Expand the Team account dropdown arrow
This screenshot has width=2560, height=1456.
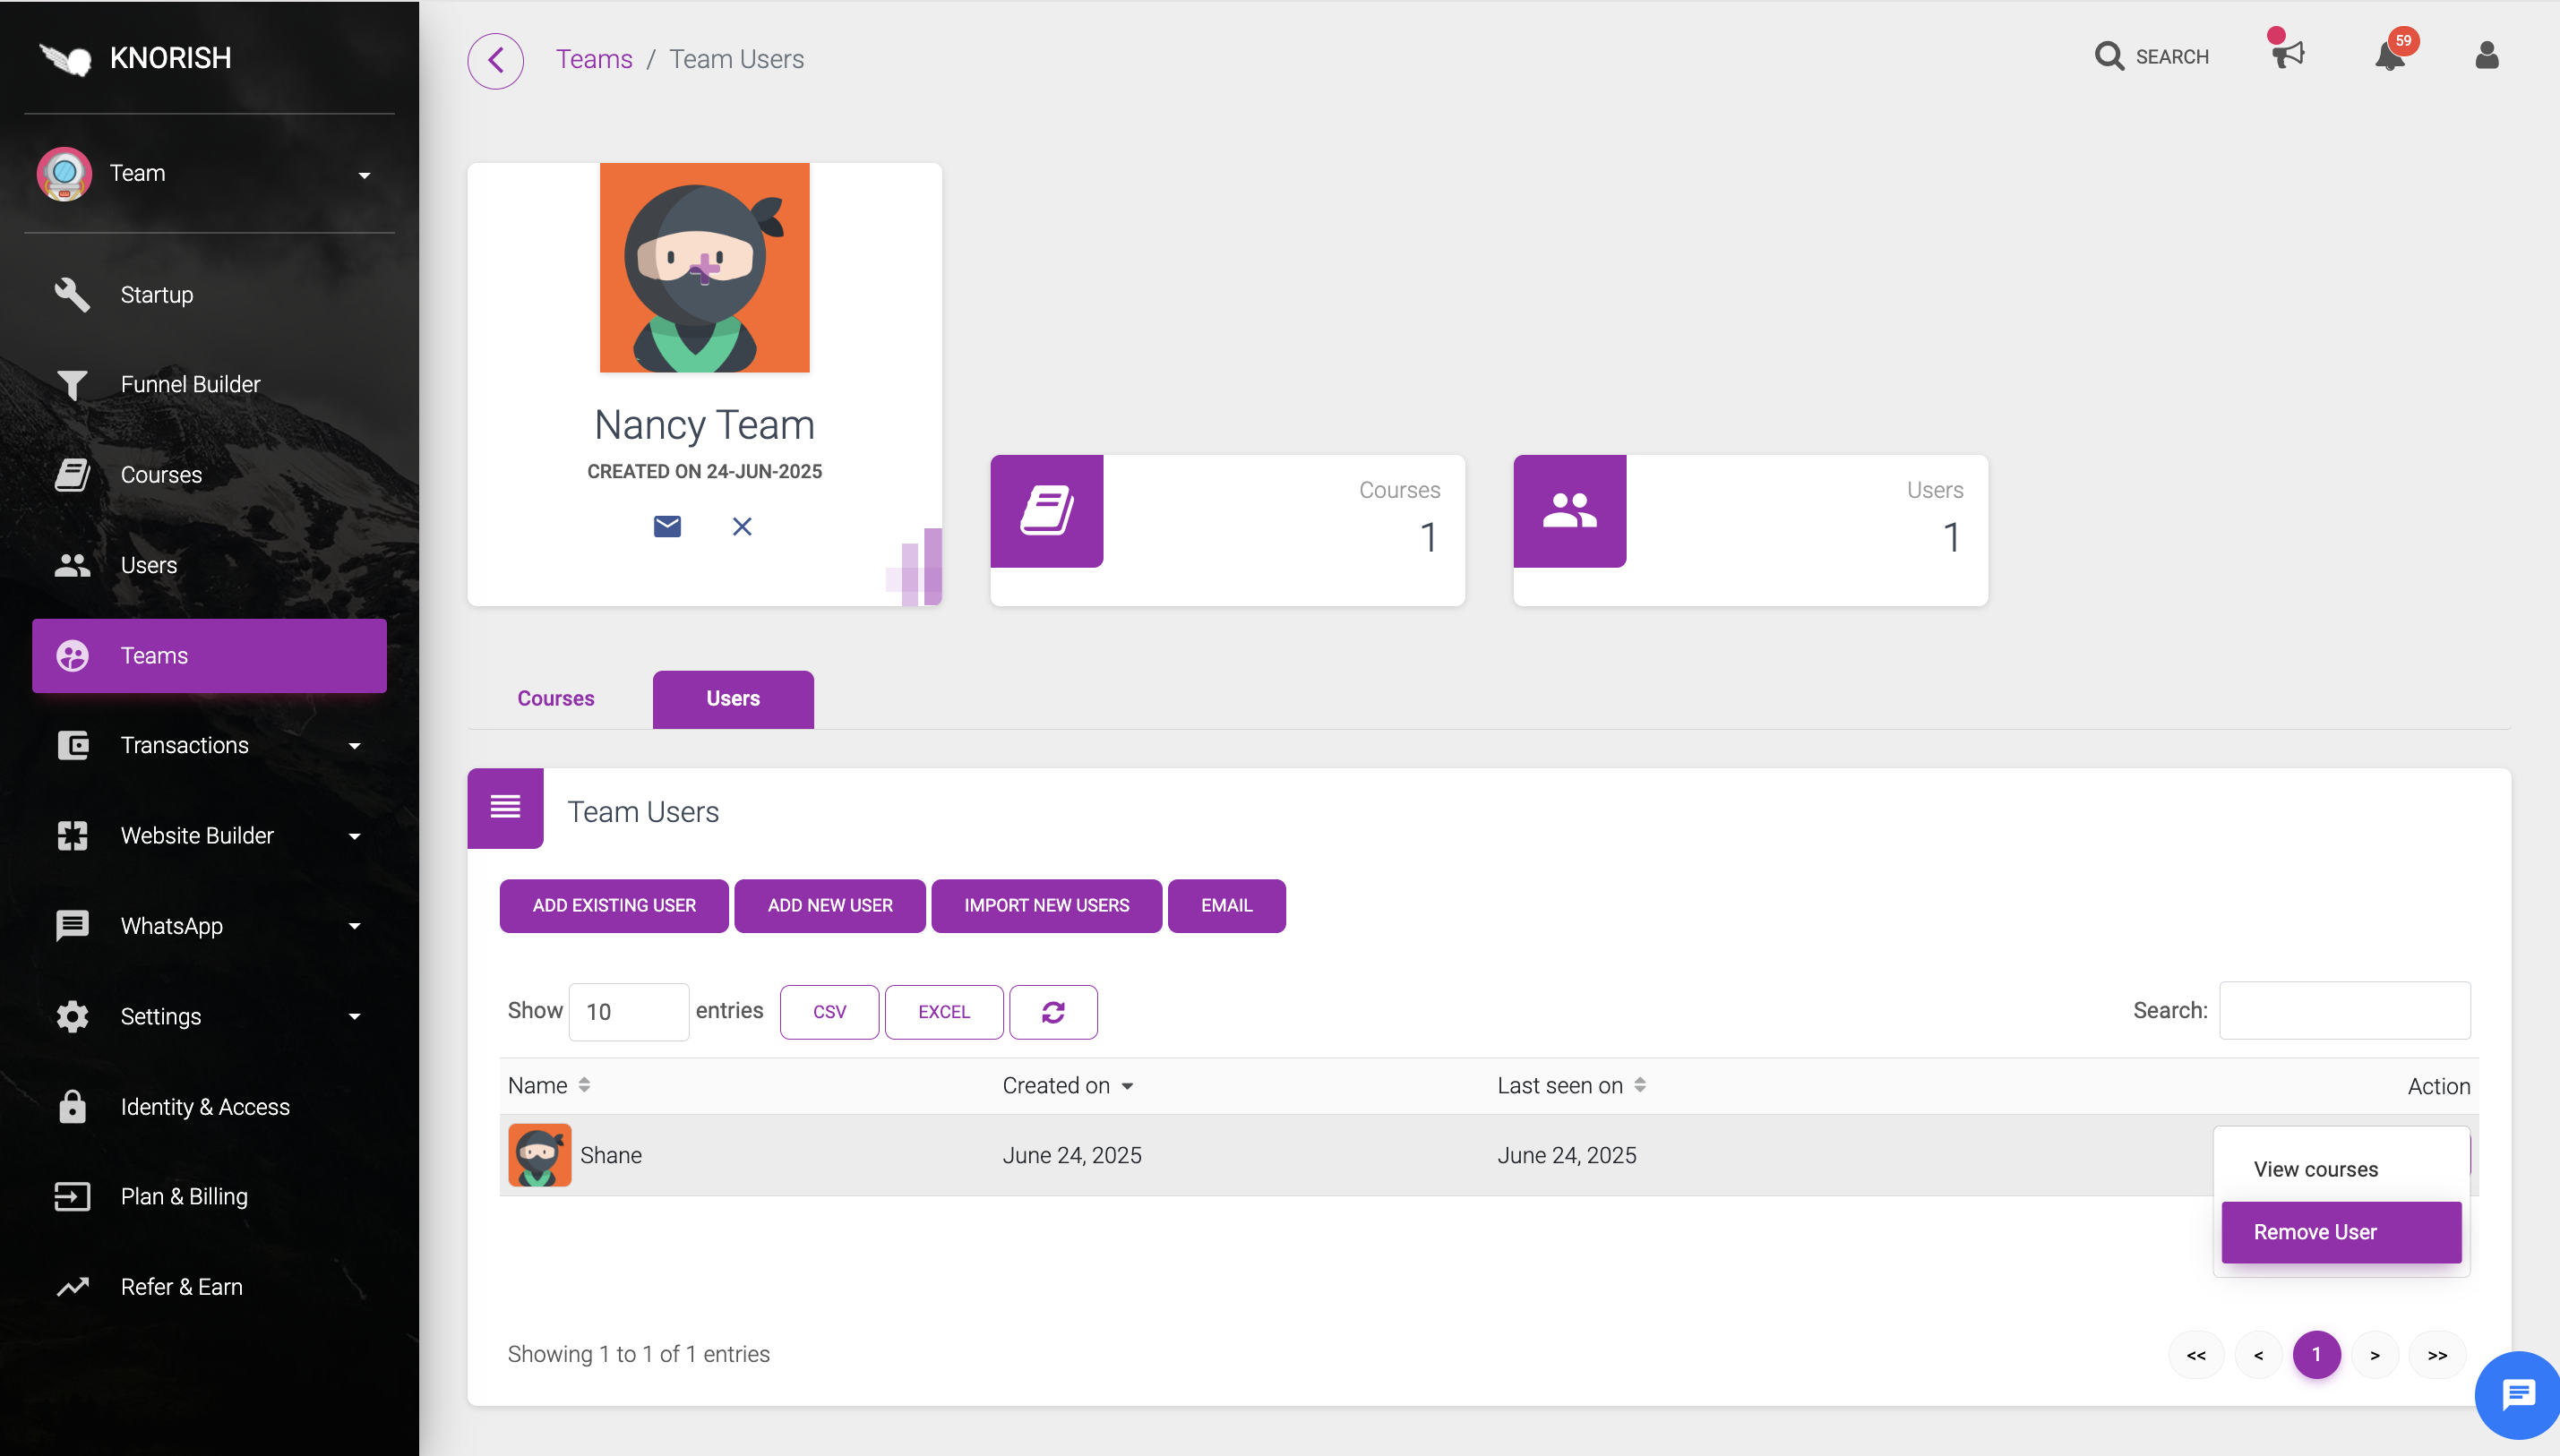click(365, 175)
